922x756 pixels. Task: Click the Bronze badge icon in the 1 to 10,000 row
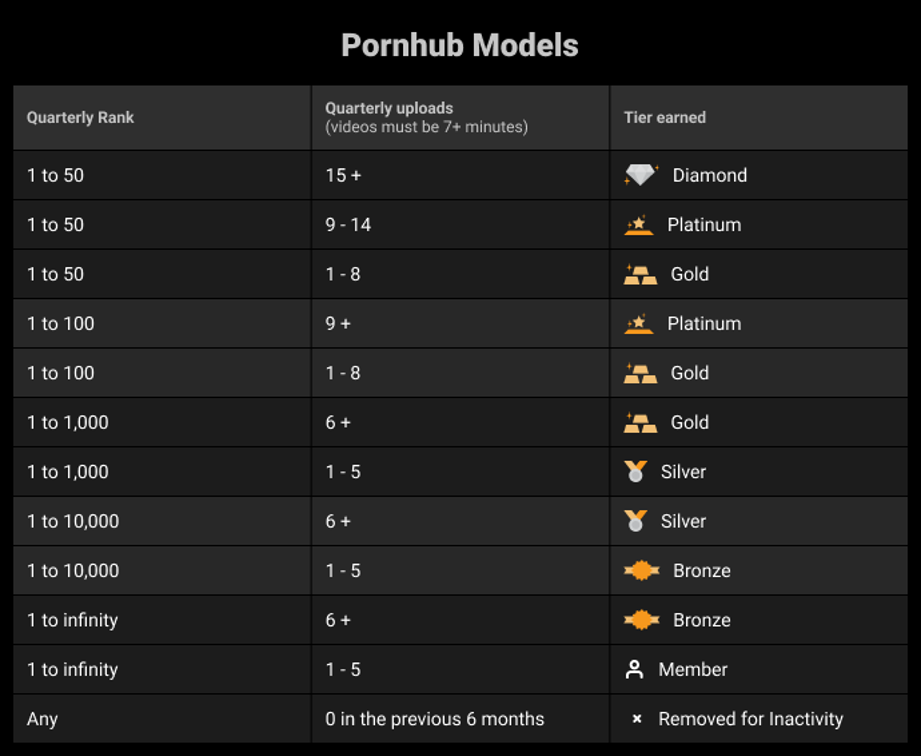(x=641, y=571)
